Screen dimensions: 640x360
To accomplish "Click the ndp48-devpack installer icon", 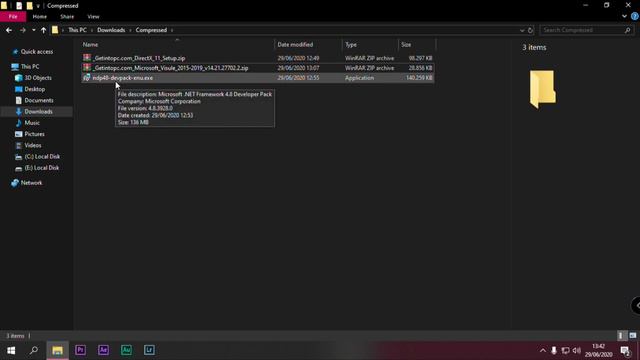I will (x=87, y=78).
